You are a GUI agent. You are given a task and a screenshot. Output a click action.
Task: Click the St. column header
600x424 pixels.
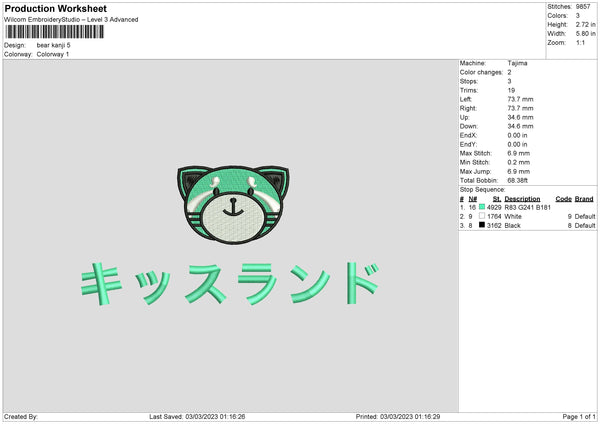pyautogui.click(x=497, y=199)
